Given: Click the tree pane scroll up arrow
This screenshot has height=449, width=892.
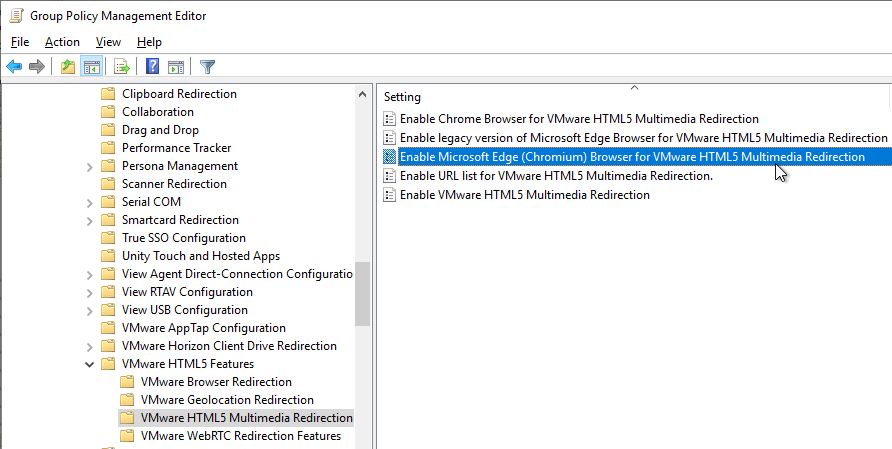Looking at the screenshot, I should [362, 94].
